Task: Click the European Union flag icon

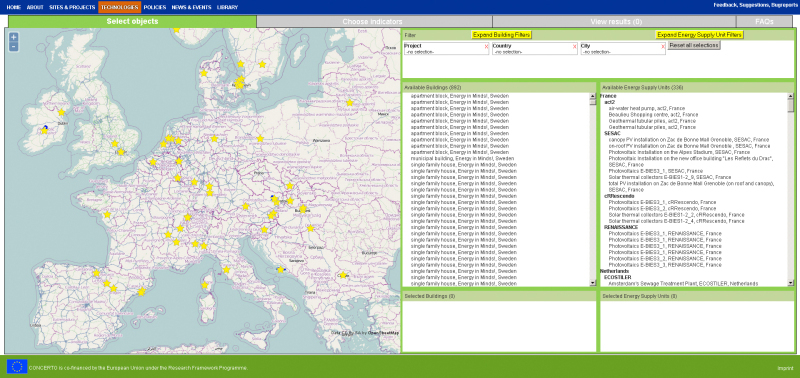Action: [x=17, y=366]
